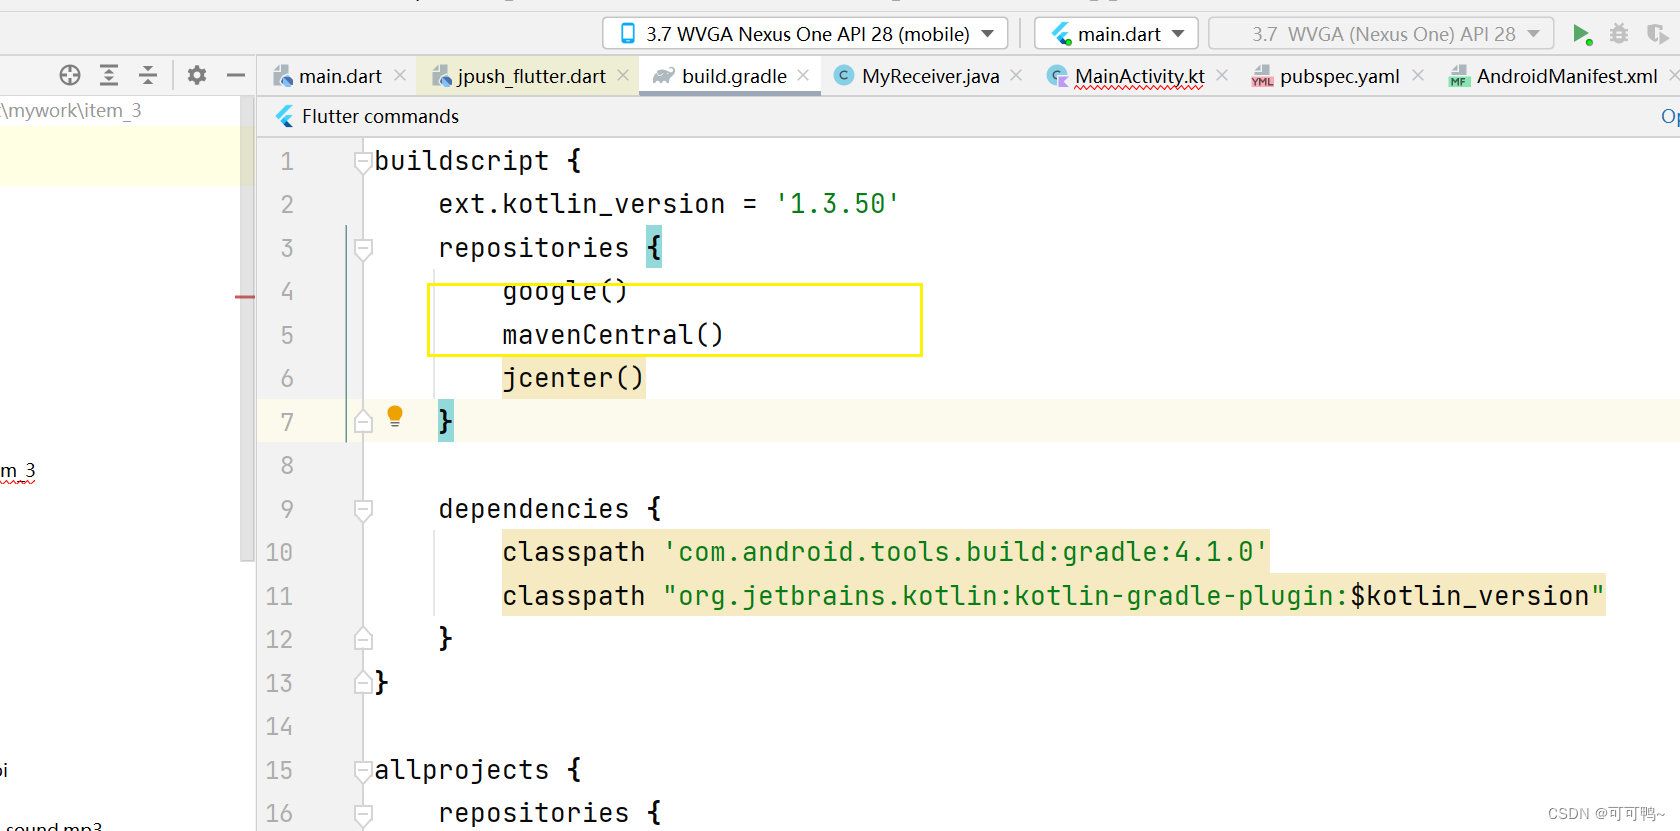Expand all icon in project panel toolbar
The image size is (1680, 831).
tap(109, 75)
